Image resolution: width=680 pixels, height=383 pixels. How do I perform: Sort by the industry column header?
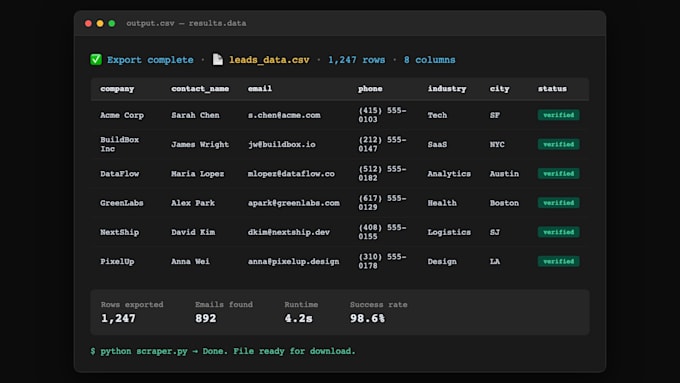click(x=447, y=89)
